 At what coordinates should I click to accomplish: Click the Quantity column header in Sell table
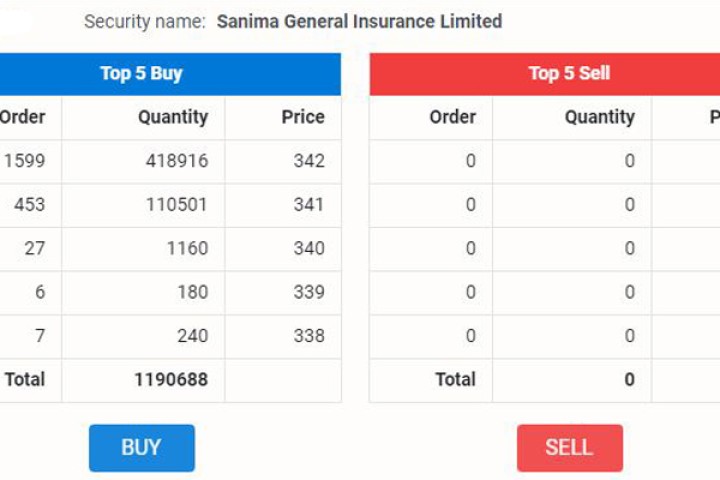click(599, 117)
